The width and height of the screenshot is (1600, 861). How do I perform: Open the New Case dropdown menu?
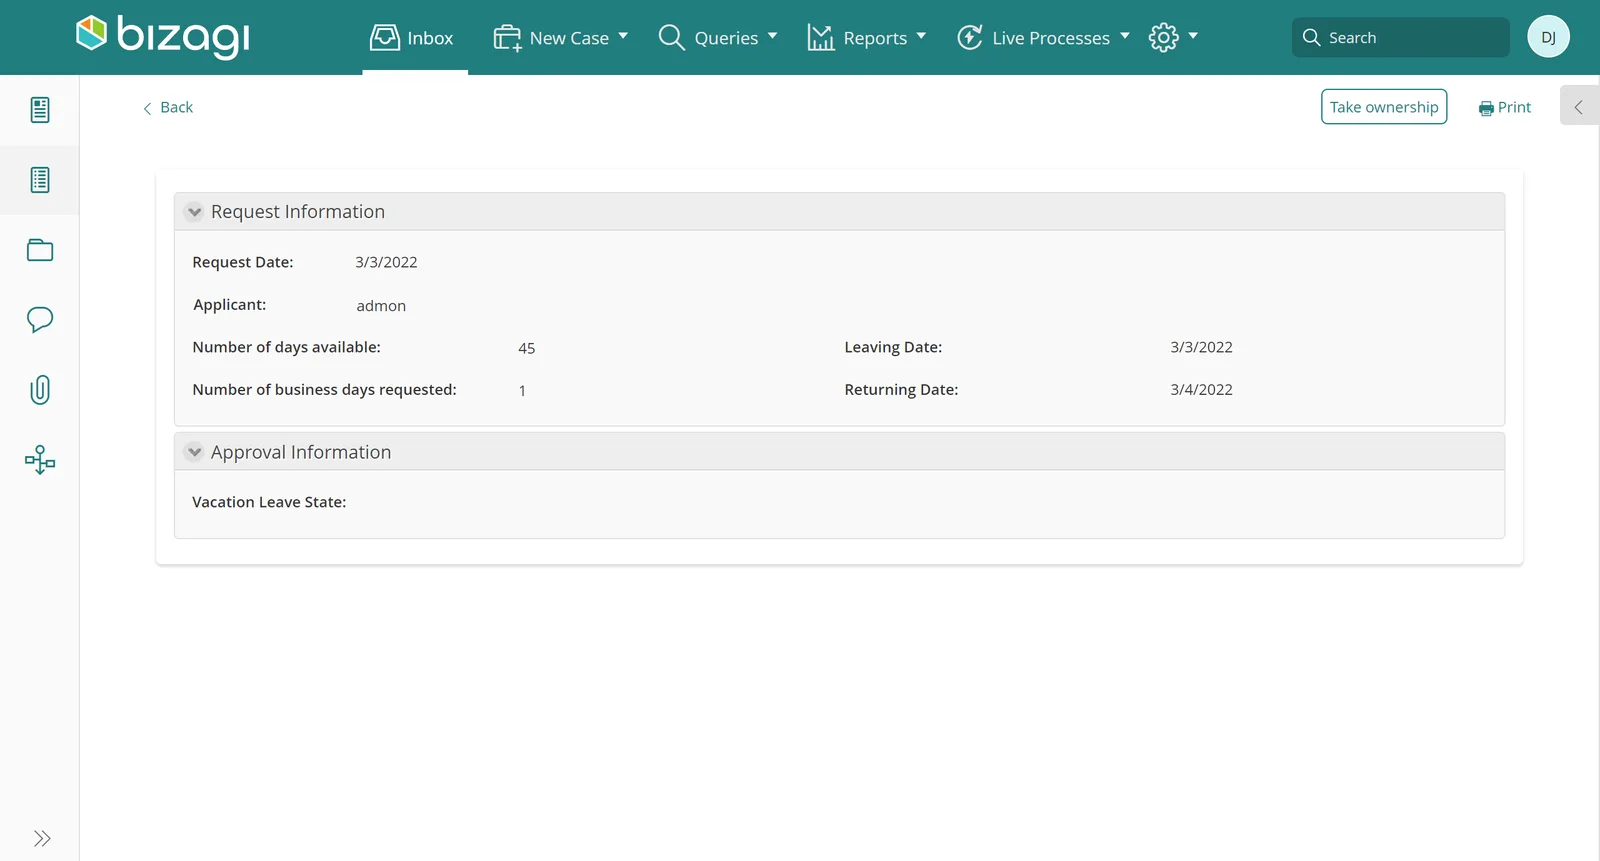[x=560, y=38]
